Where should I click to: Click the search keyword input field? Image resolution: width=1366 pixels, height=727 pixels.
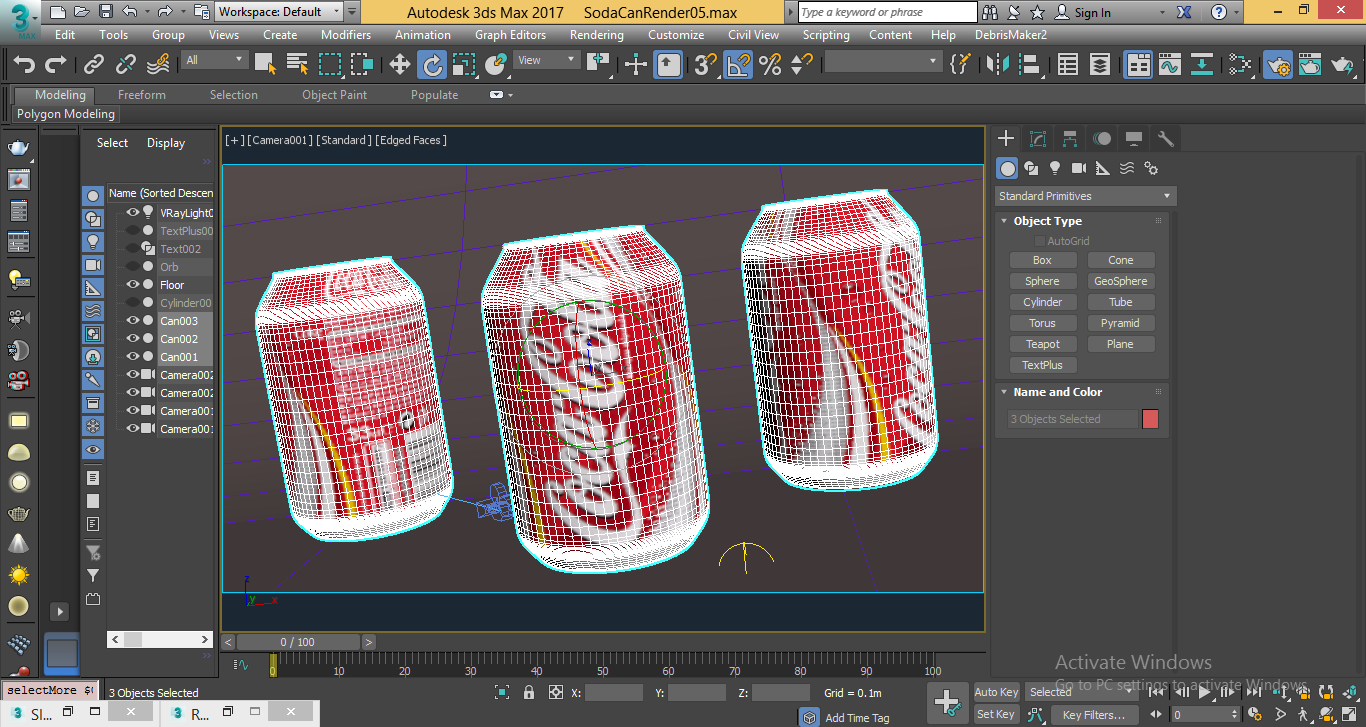point(888,12)
